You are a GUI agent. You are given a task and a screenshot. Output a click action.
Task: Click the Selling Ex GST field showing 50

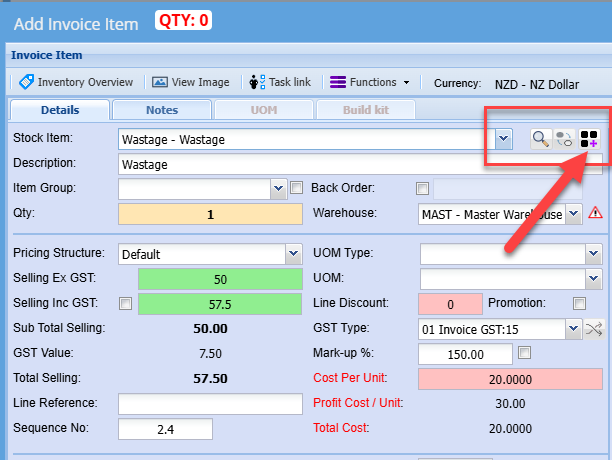click(x=220, y=279)
